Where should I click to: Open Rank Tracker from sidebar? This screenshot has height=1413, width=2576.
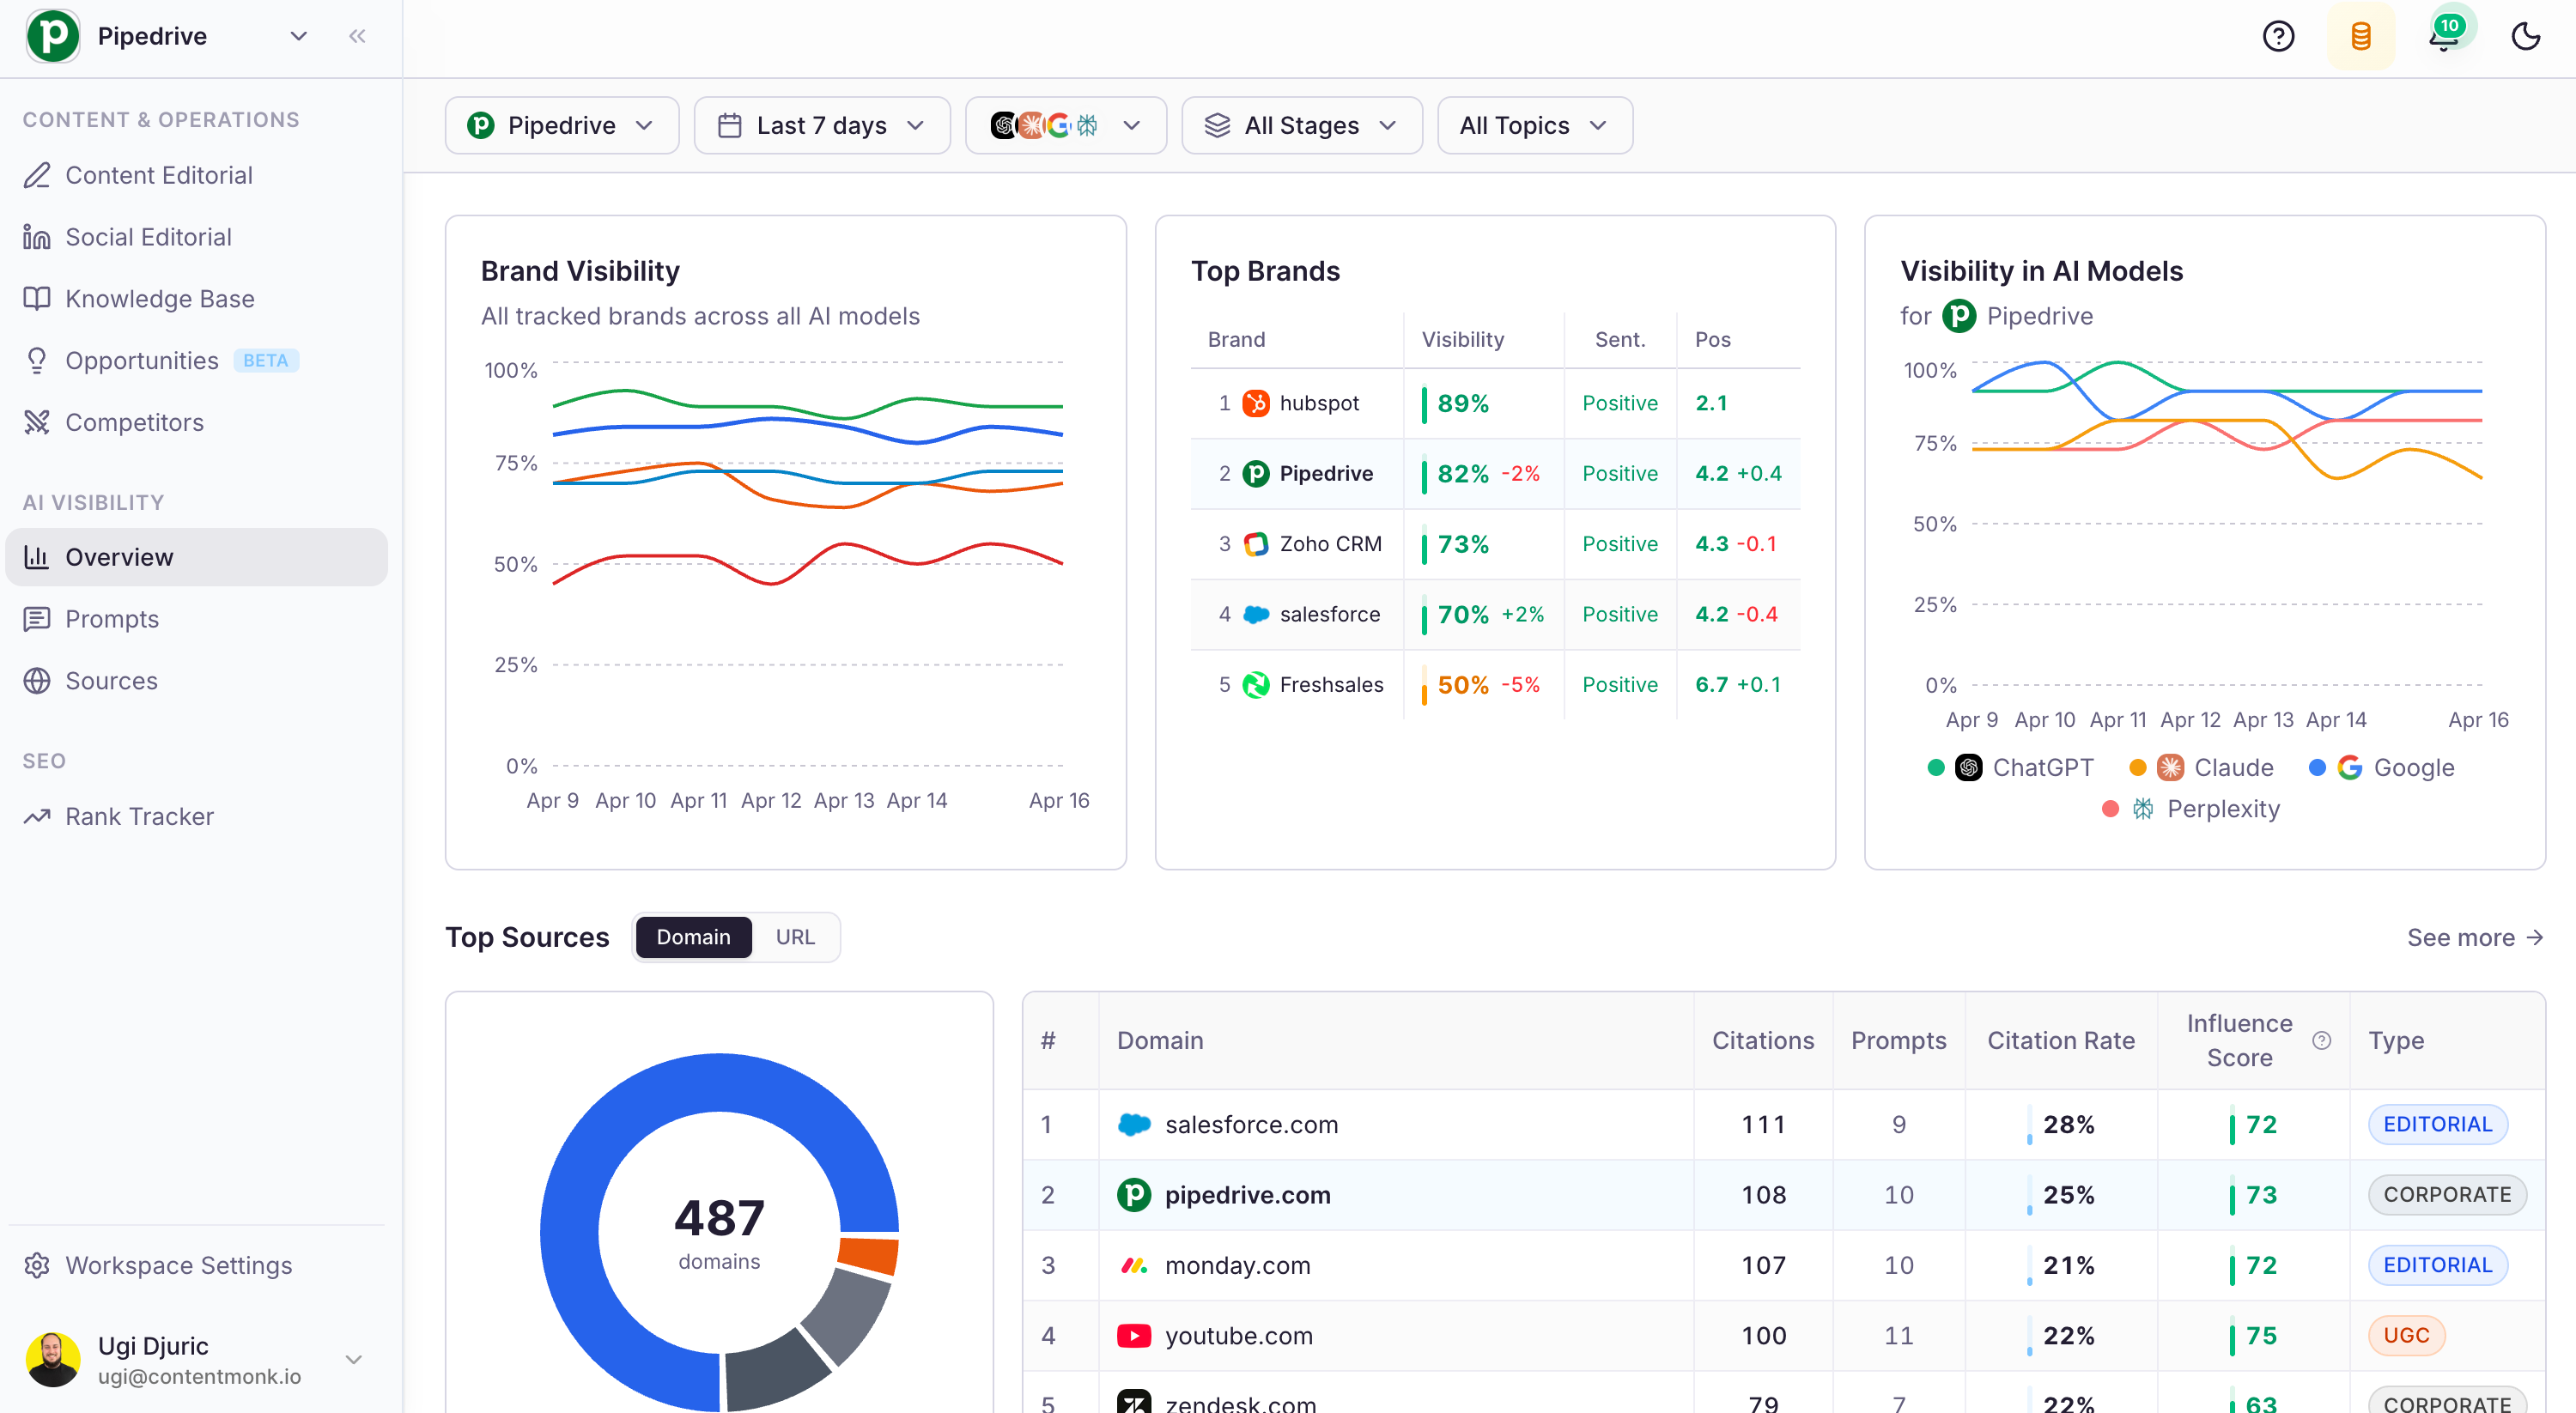pos(139,816)
